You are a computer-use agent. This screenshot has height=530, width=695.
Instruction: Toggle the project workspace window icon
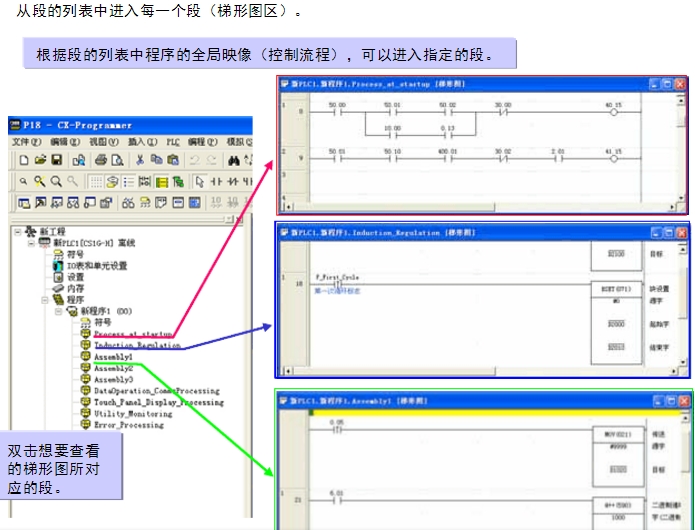tap(24, 203)
